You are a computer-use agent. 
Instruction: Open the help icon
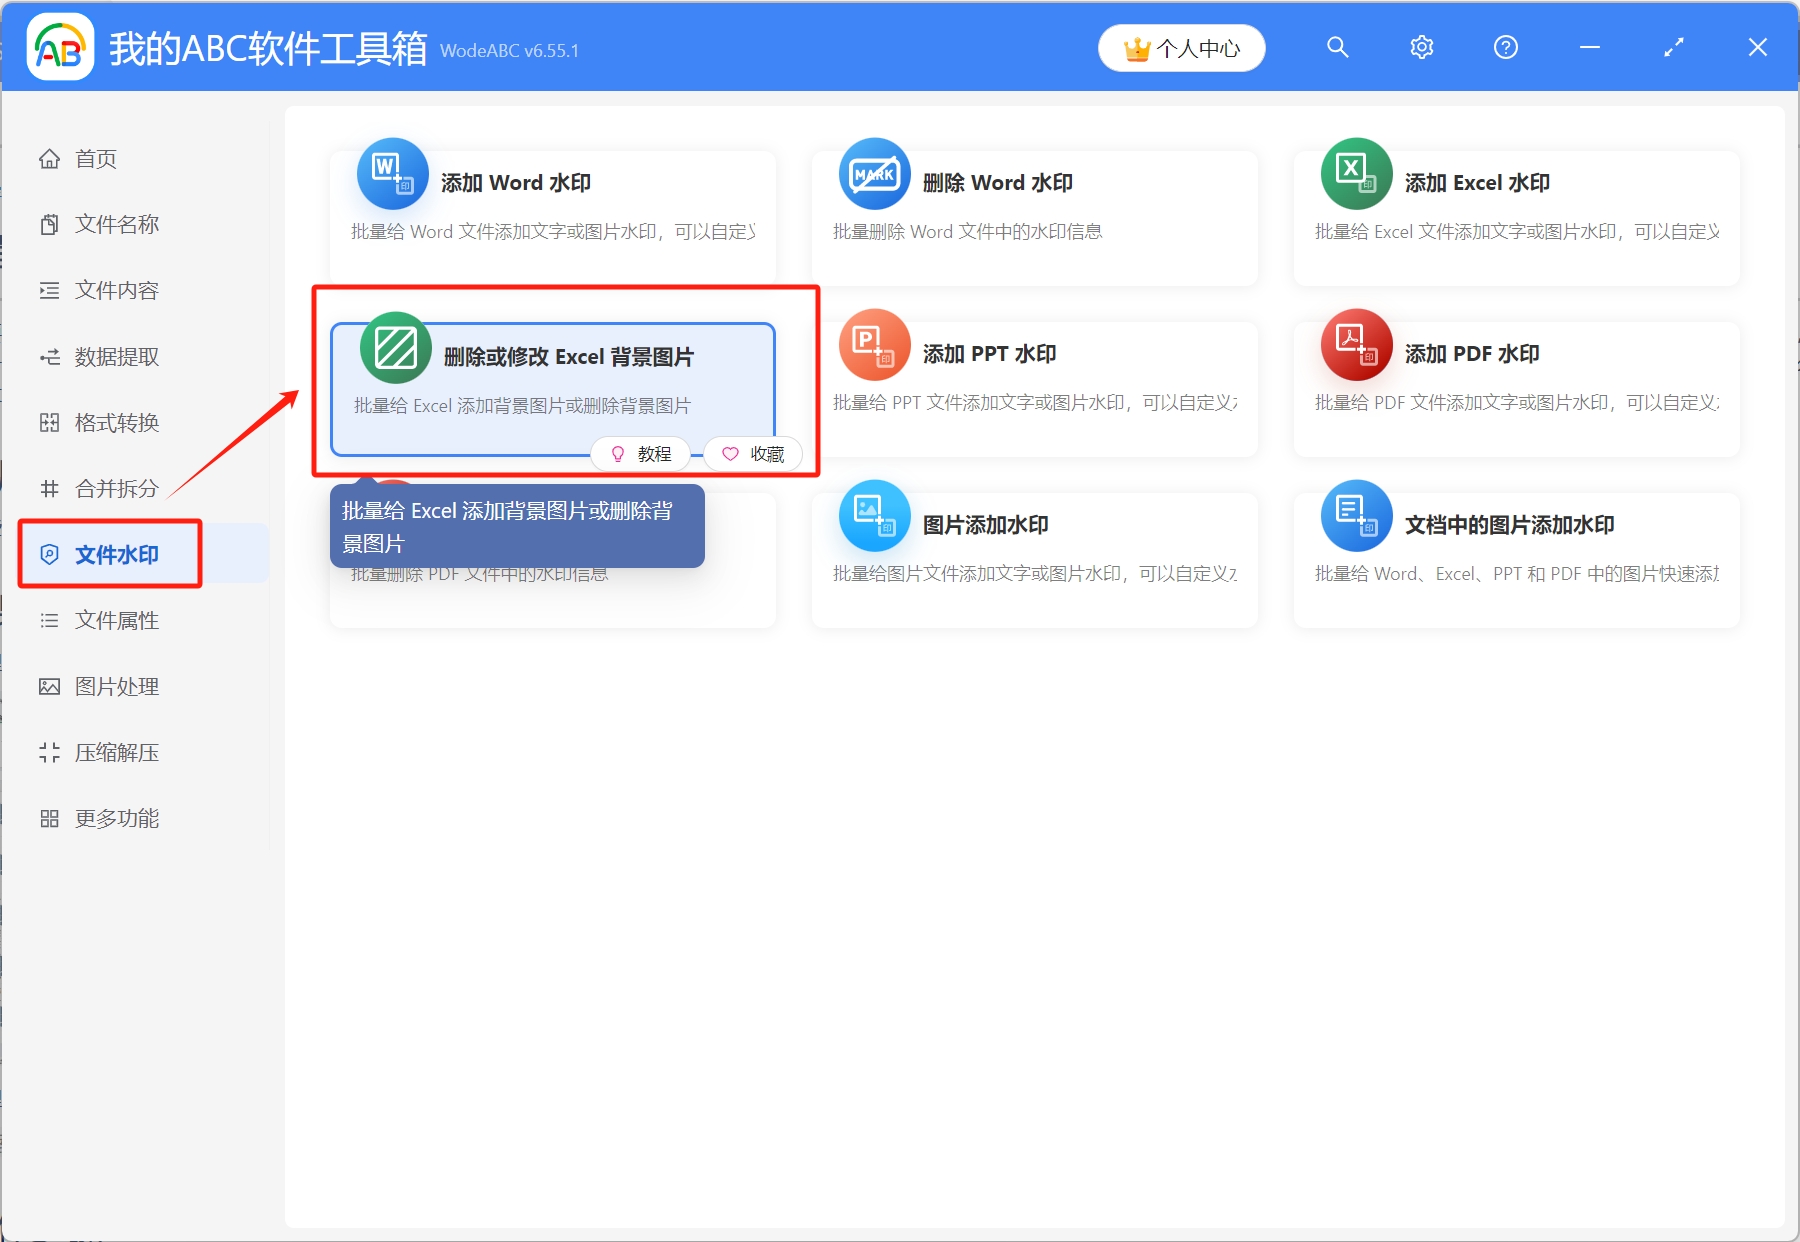tap(1504, 46)
